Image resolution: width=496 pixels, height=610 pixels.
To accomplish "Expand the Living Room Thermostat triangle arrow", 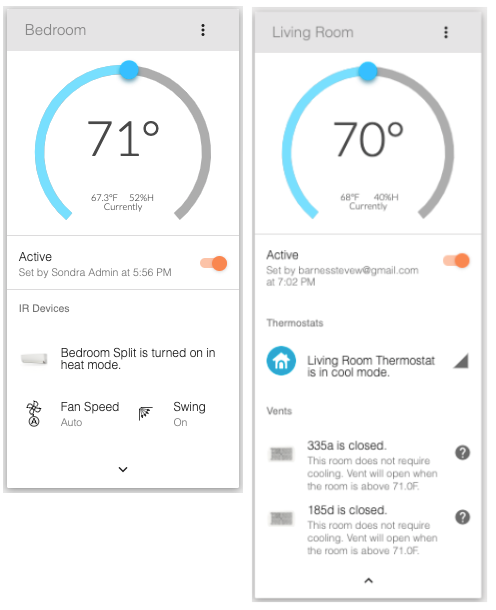I will (x=461, y=361).
